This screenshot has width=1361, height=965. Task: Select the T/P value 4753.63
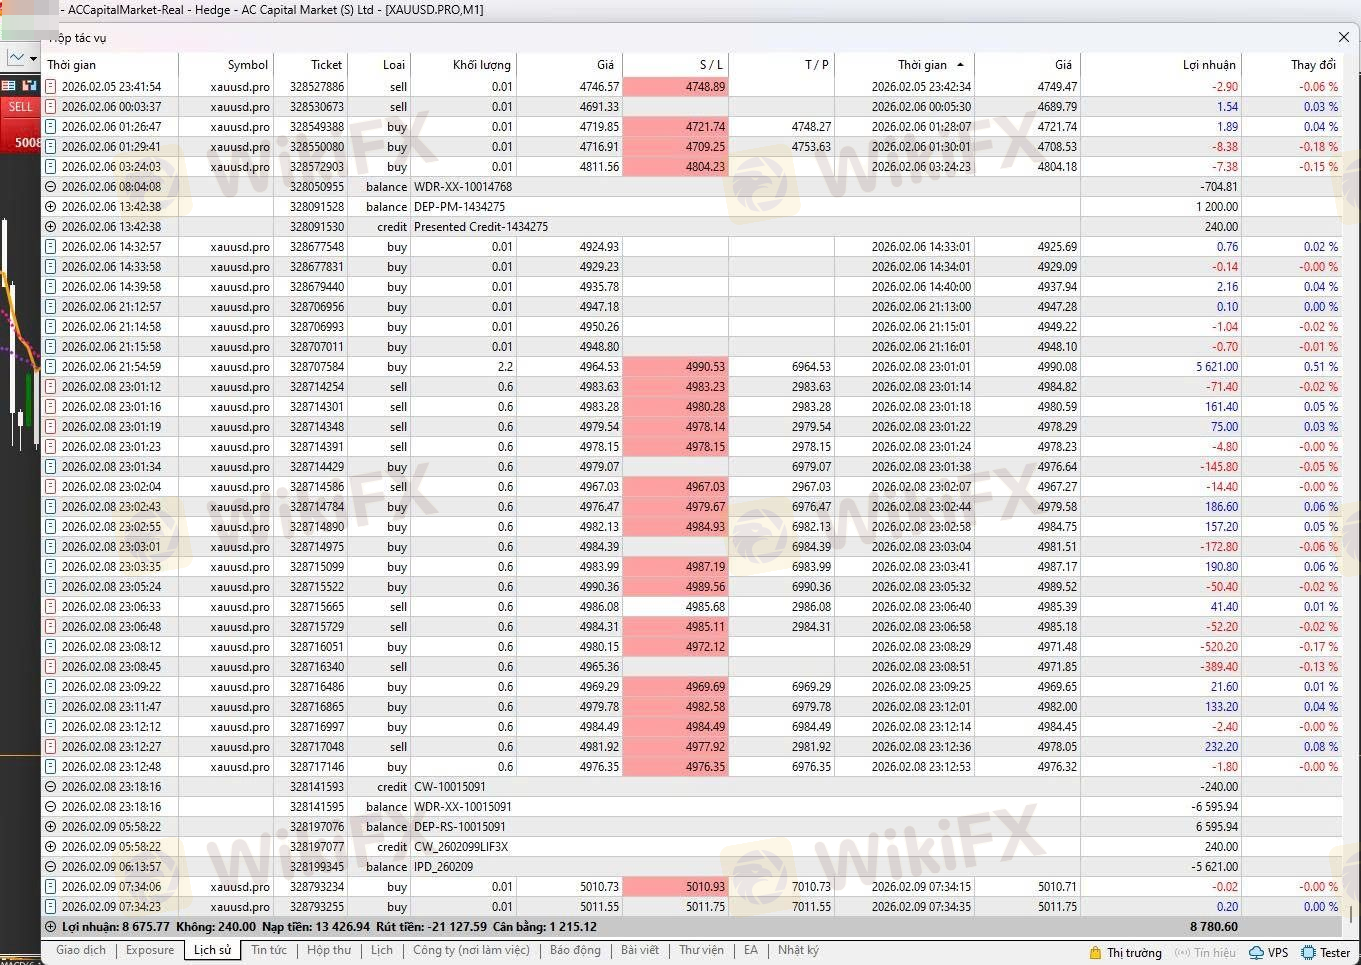[811, 147]
